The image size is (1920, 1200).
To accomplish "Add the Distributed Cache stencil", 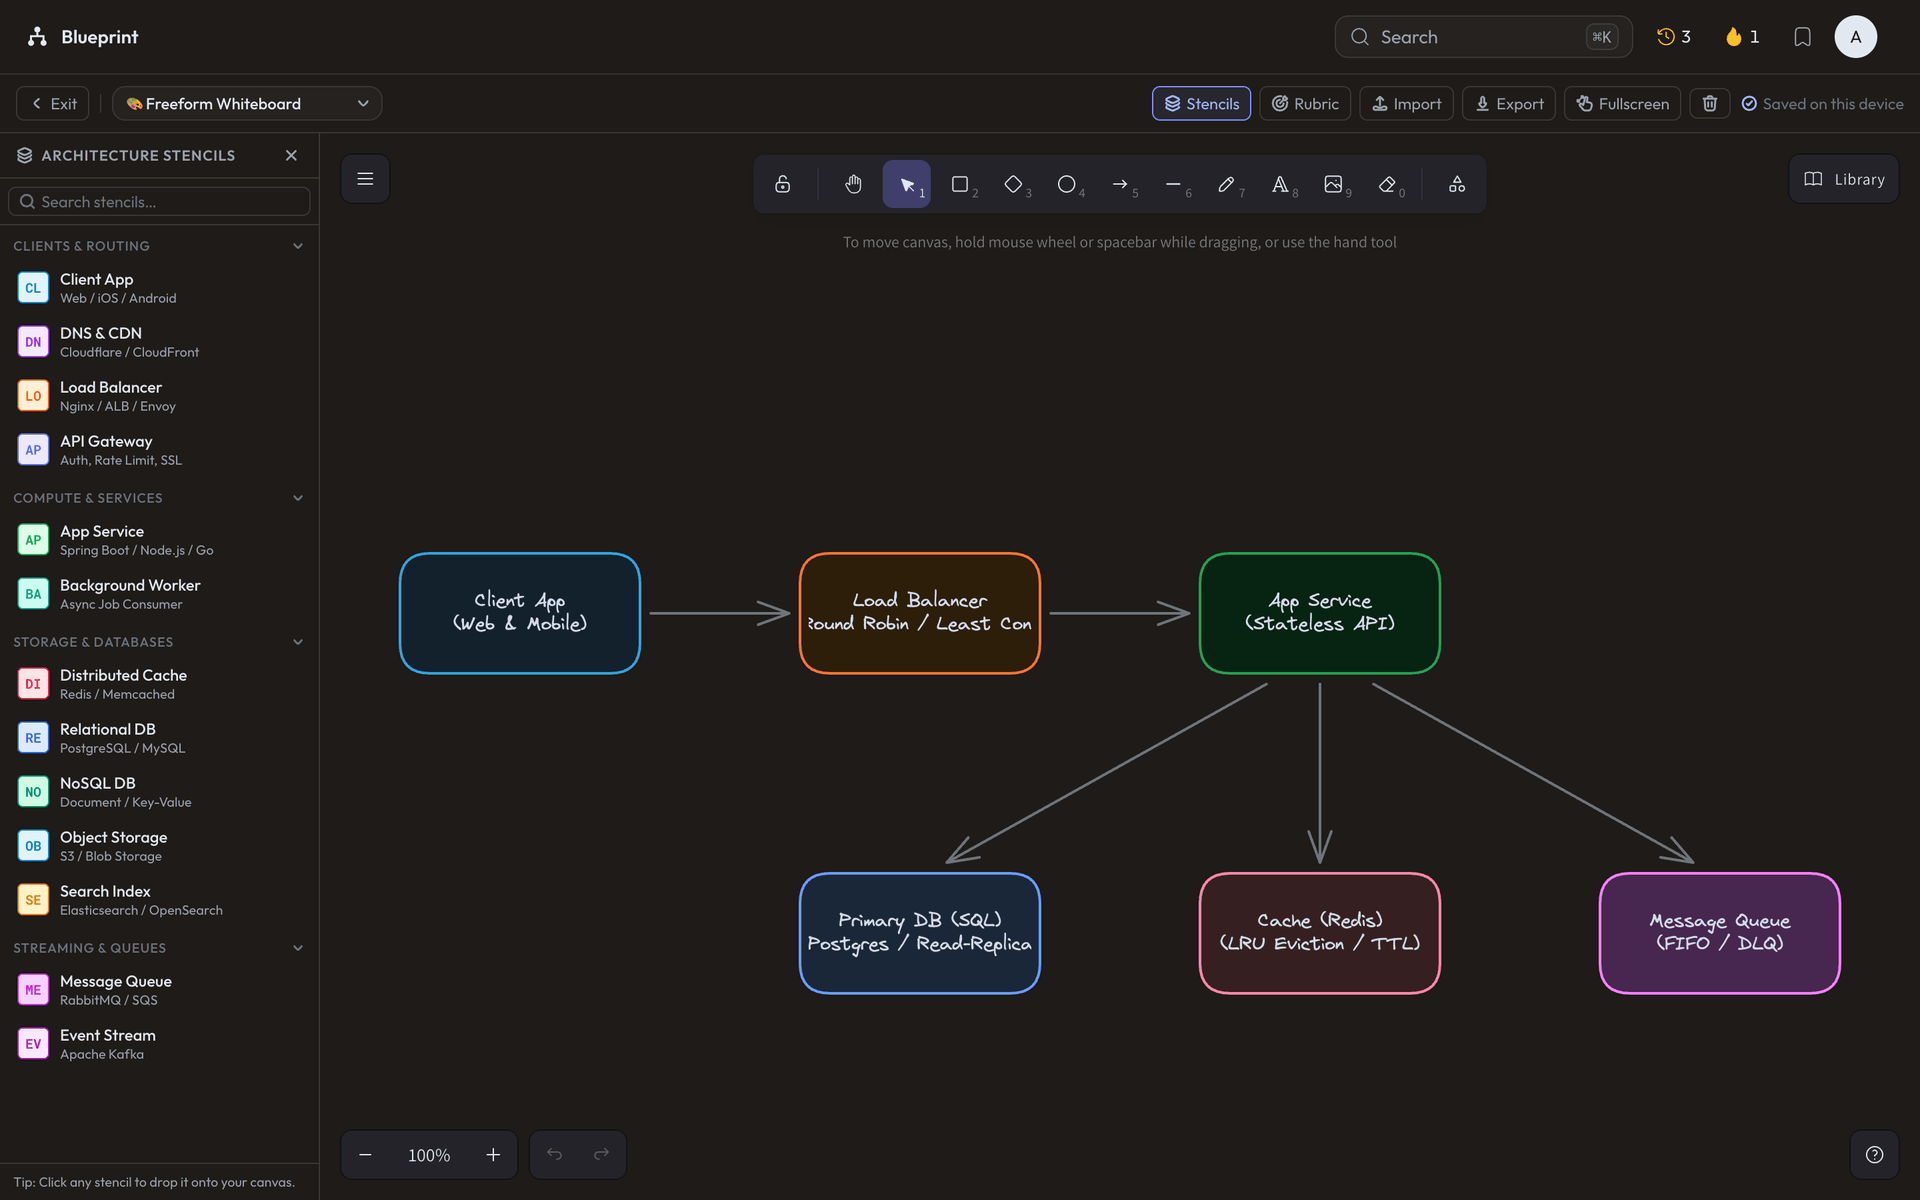I will click(159, 684).
